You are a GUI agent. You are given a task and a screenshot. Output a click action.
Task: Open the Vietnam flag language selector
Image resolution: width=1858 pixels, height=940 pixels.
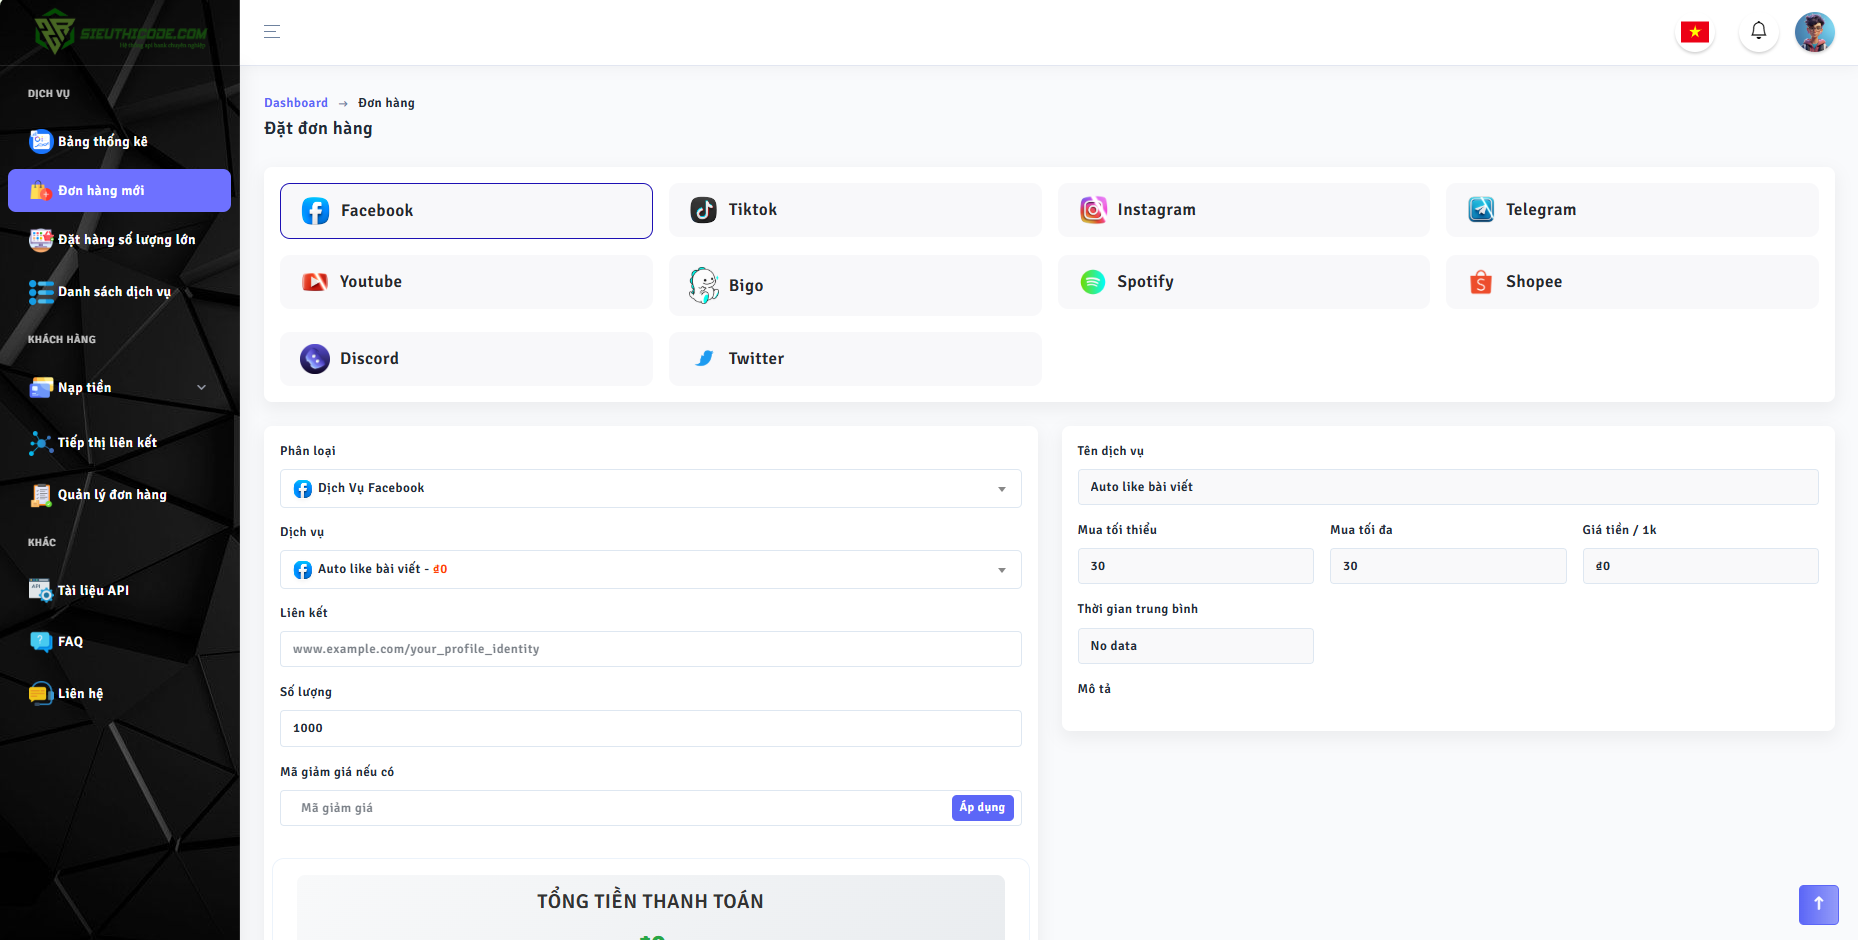click(1695, 32)
